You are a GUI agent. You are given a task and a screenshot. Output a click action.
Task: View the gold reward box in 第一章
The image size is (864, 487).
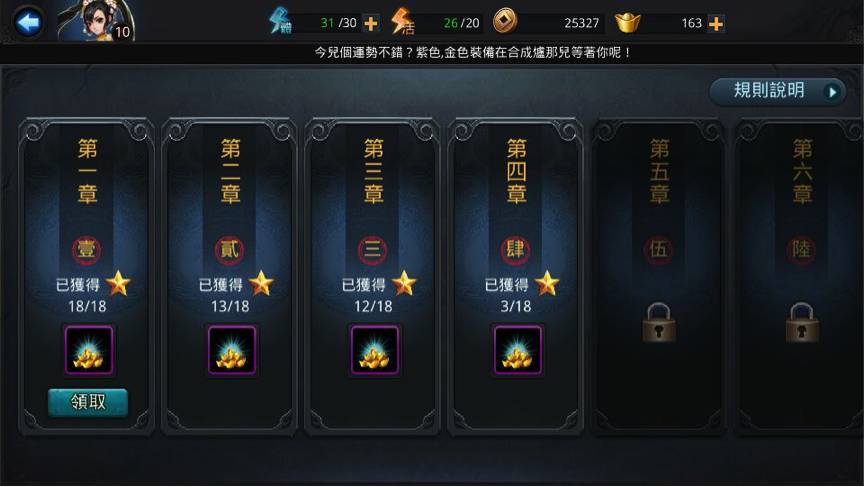click(89, 350)
